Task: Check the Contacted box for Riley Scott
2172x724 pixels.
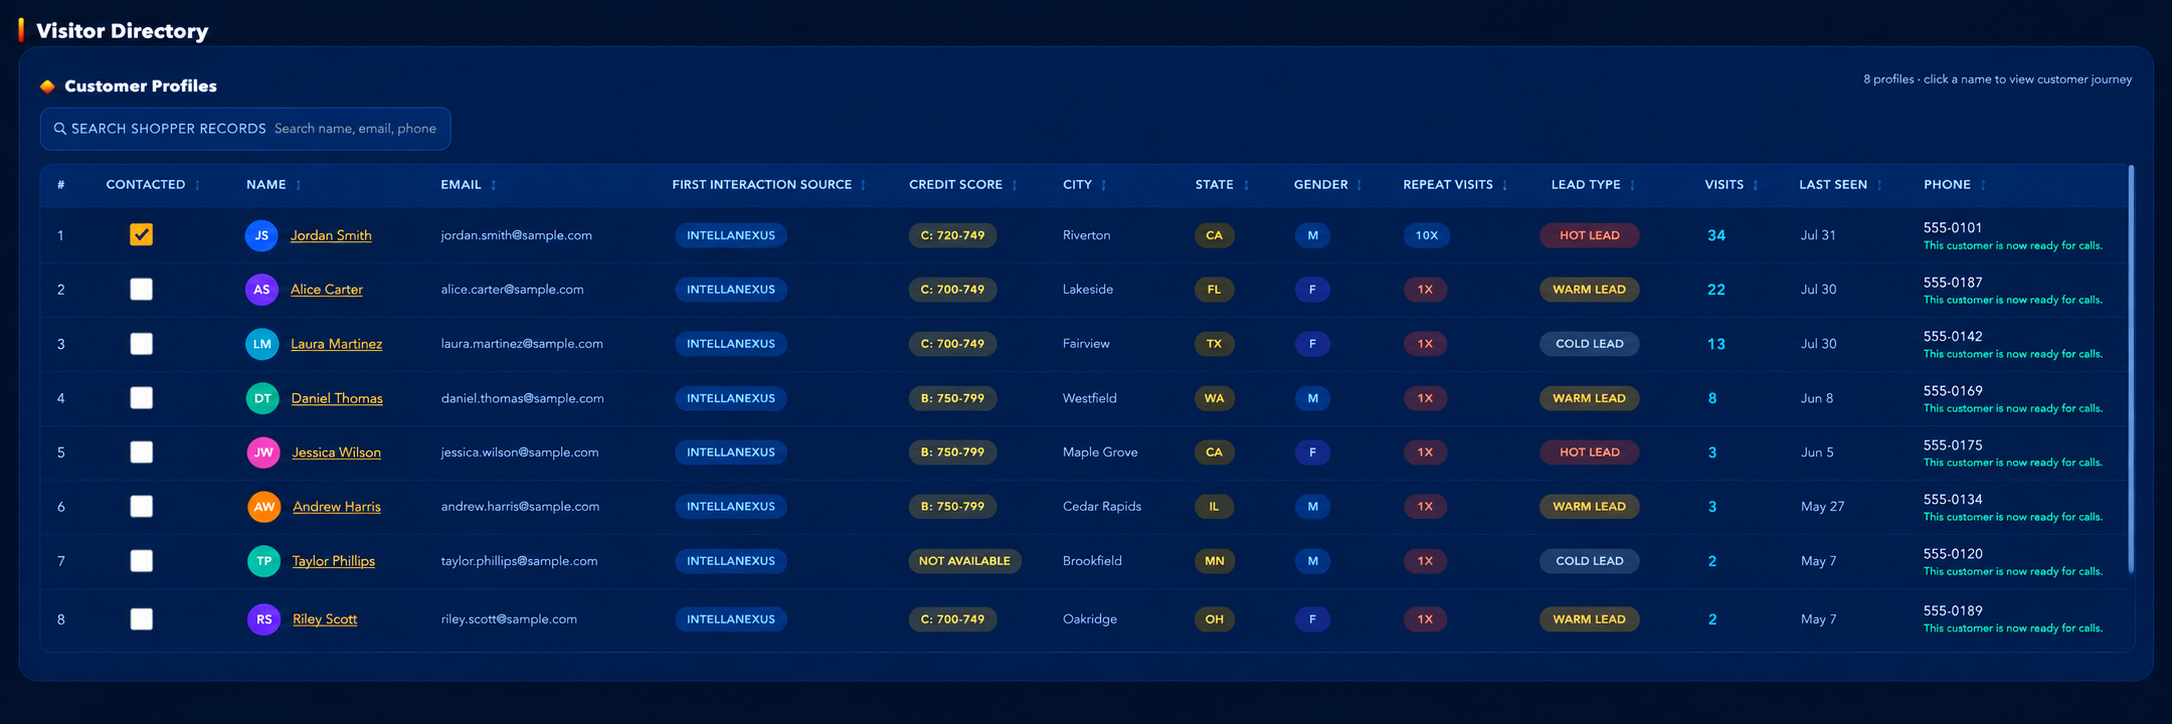Action: [141, 619]
